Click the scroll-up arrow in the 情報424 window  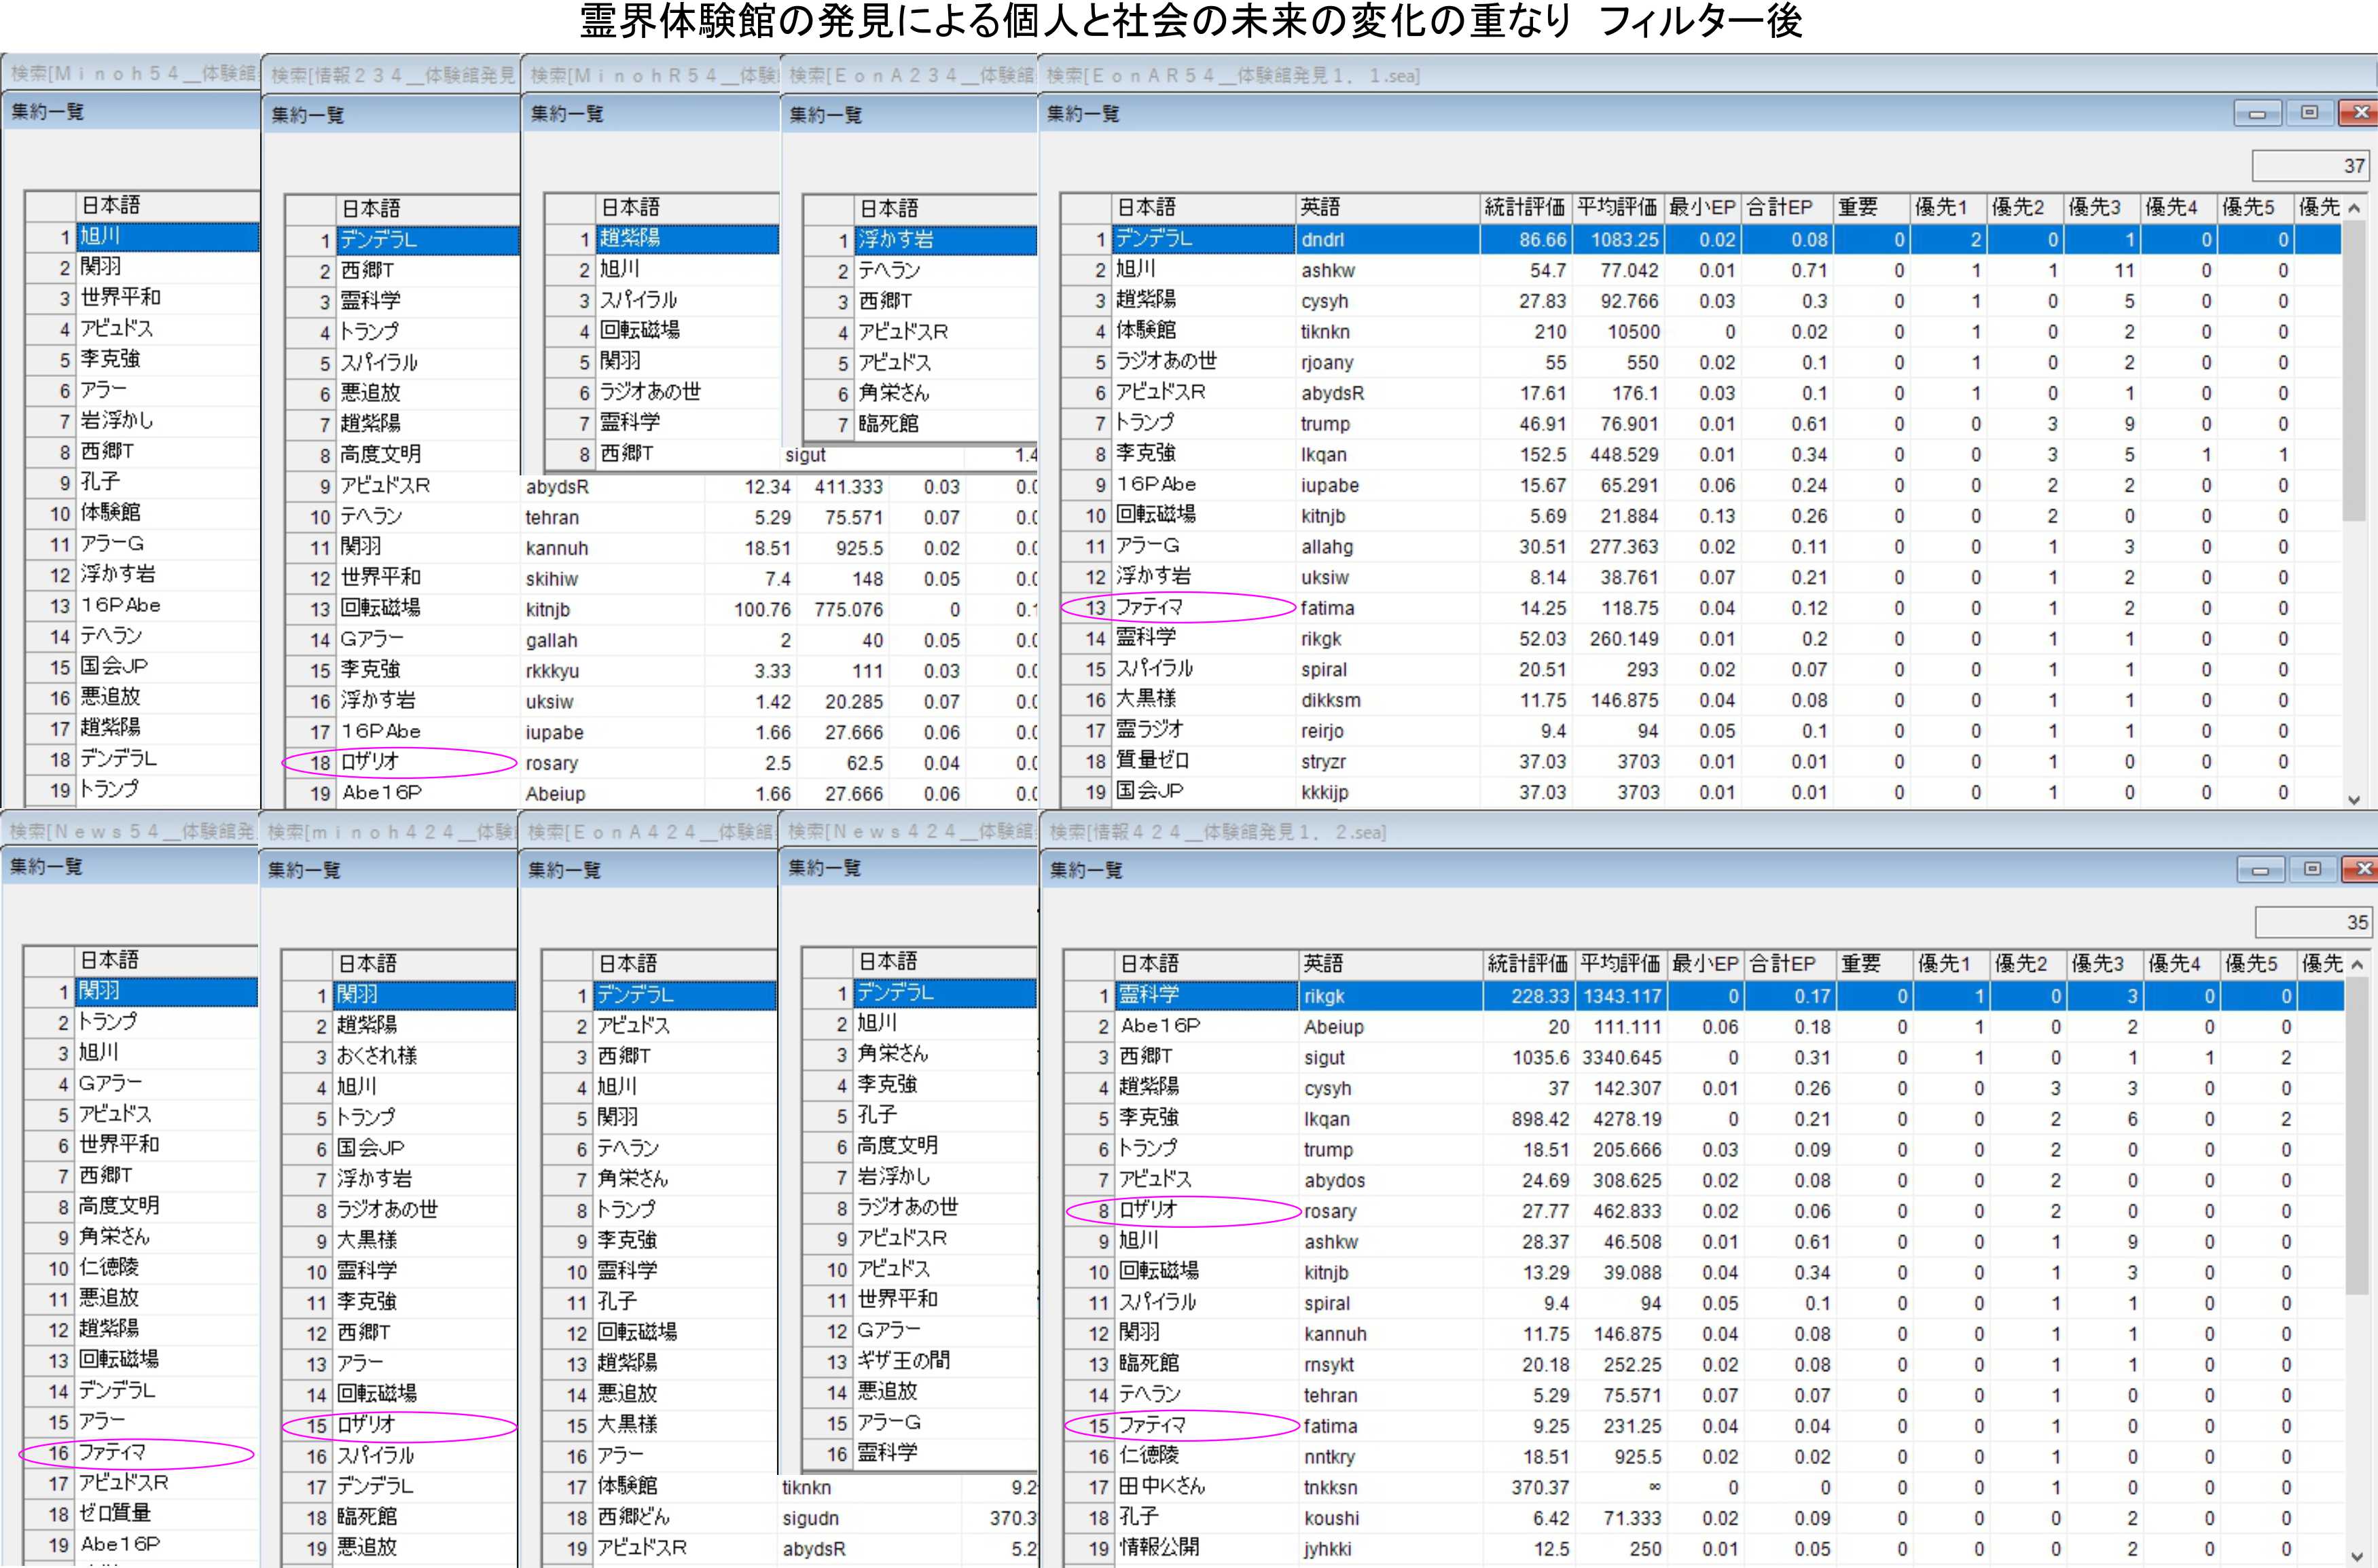[x=2357, y=965]
